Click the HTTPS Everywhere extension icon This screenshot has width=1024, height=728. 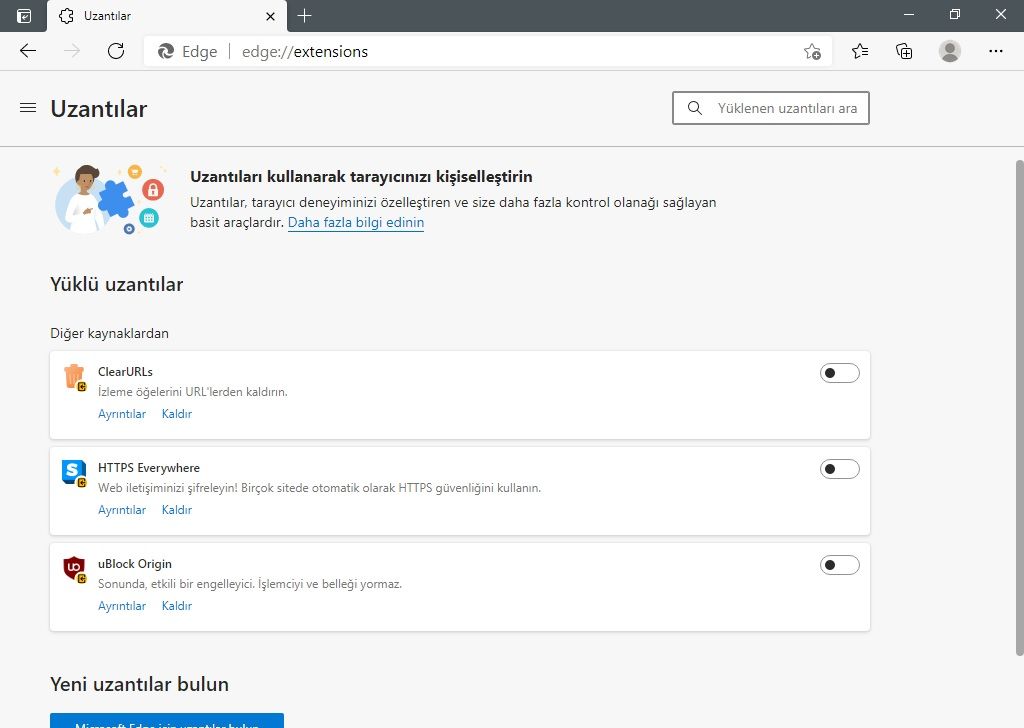click(x=74, y=473)
